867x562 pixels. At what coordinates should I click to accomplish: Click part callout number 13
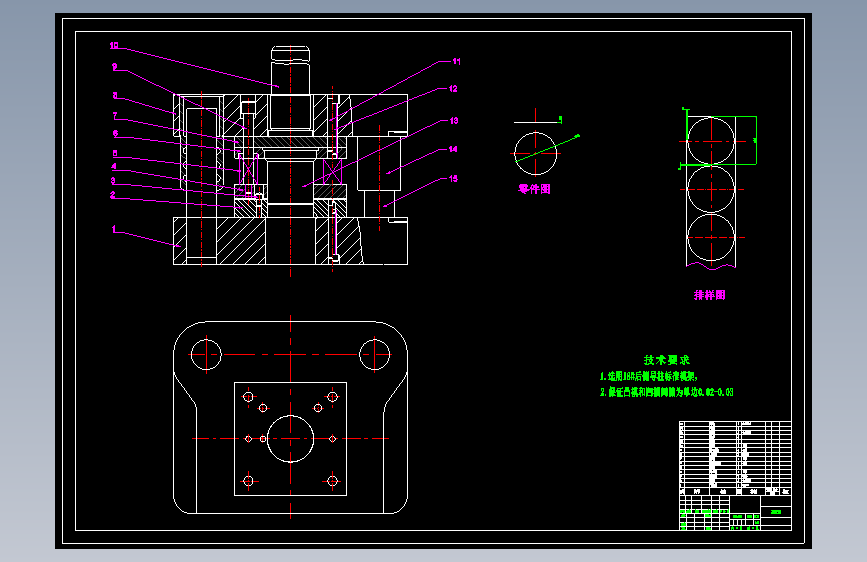(453, 121)
